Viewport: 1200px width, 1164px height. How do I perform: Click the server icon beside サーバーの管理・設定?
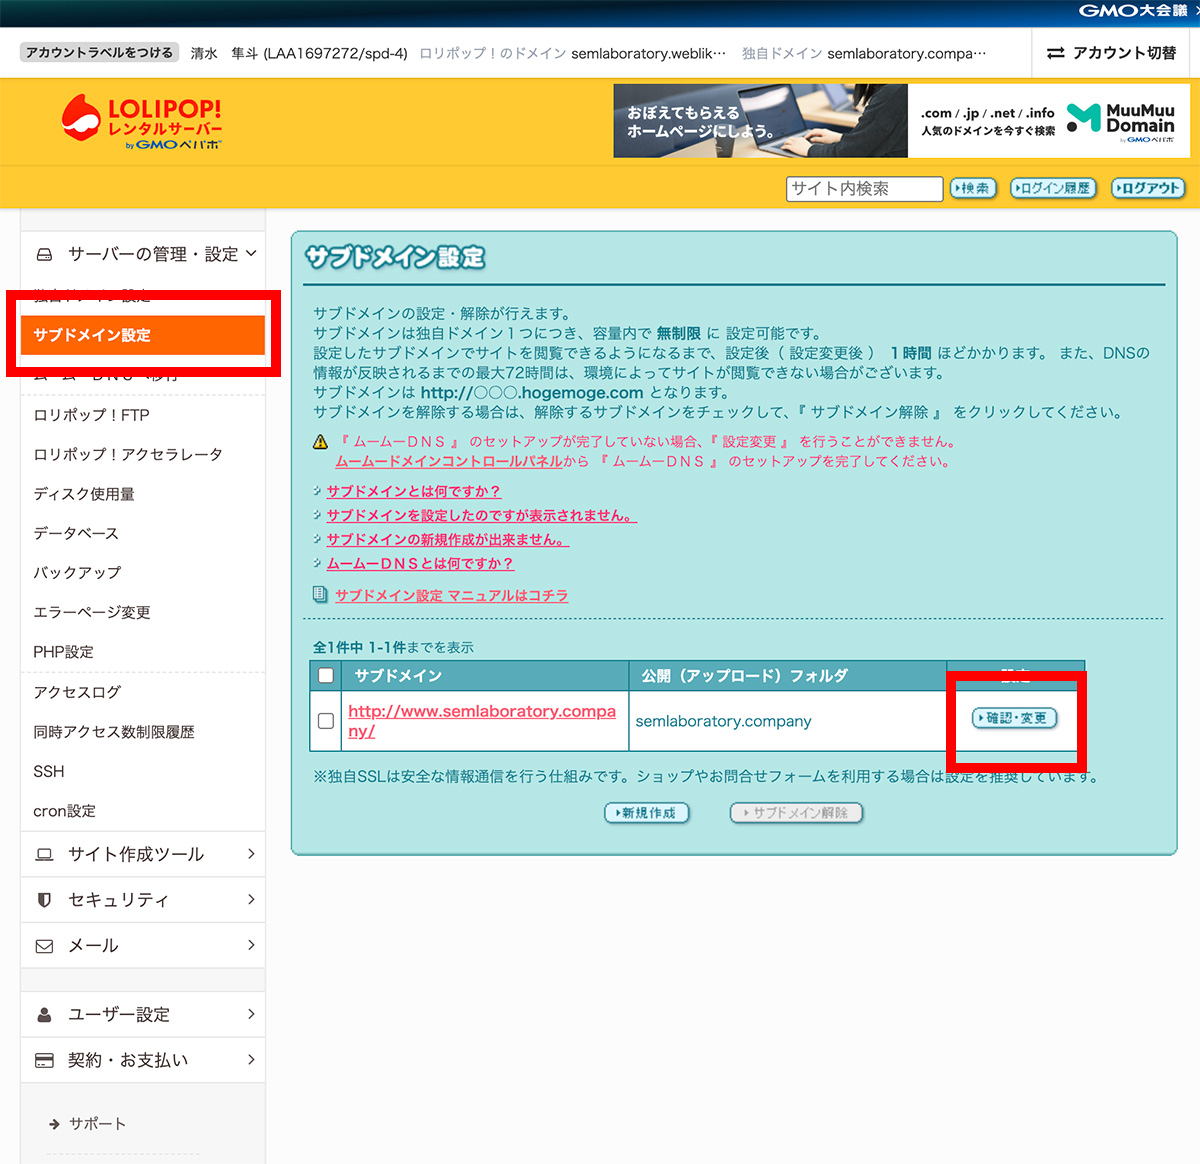(x=44, y=254)
